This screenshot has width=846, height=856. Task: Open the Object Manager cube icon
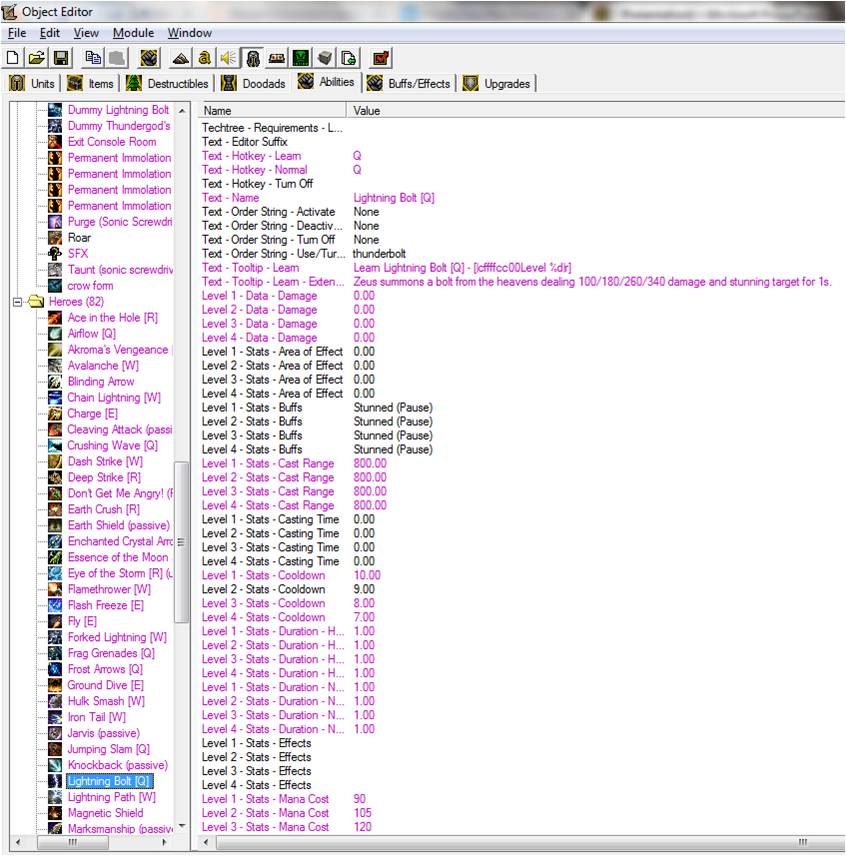(x=325, y=58)
